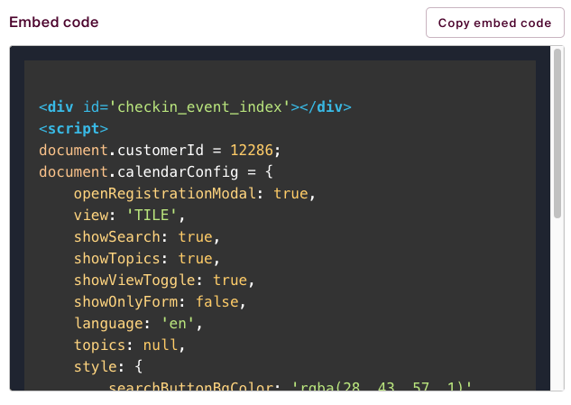Click the style: { line
The height and width of the screenshot is (405, 571).
click(108, 367)
